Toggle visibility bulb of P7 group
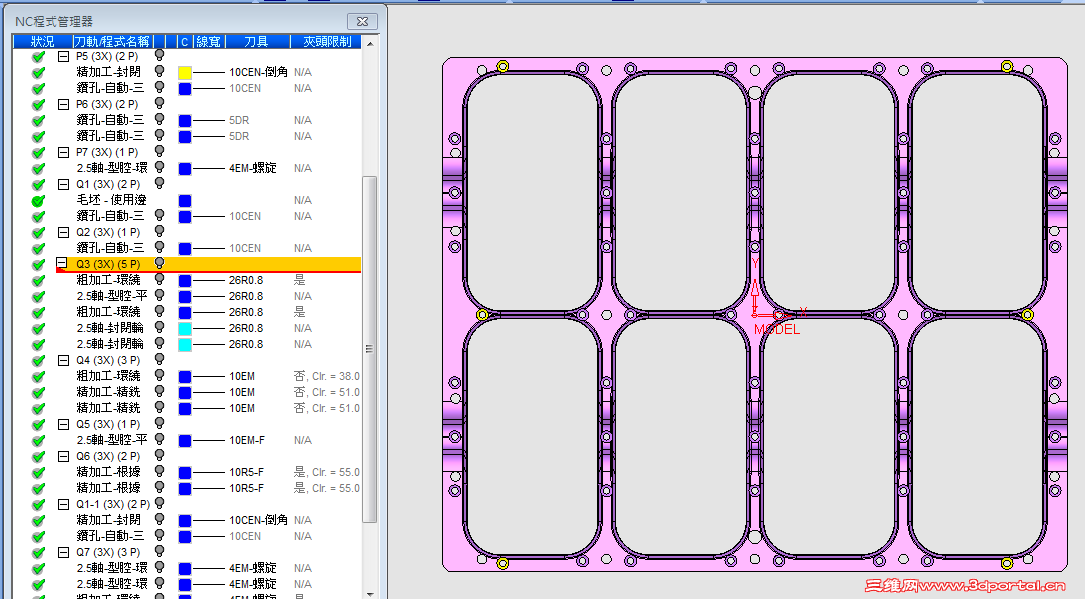1085x599 pixels. 159,151
